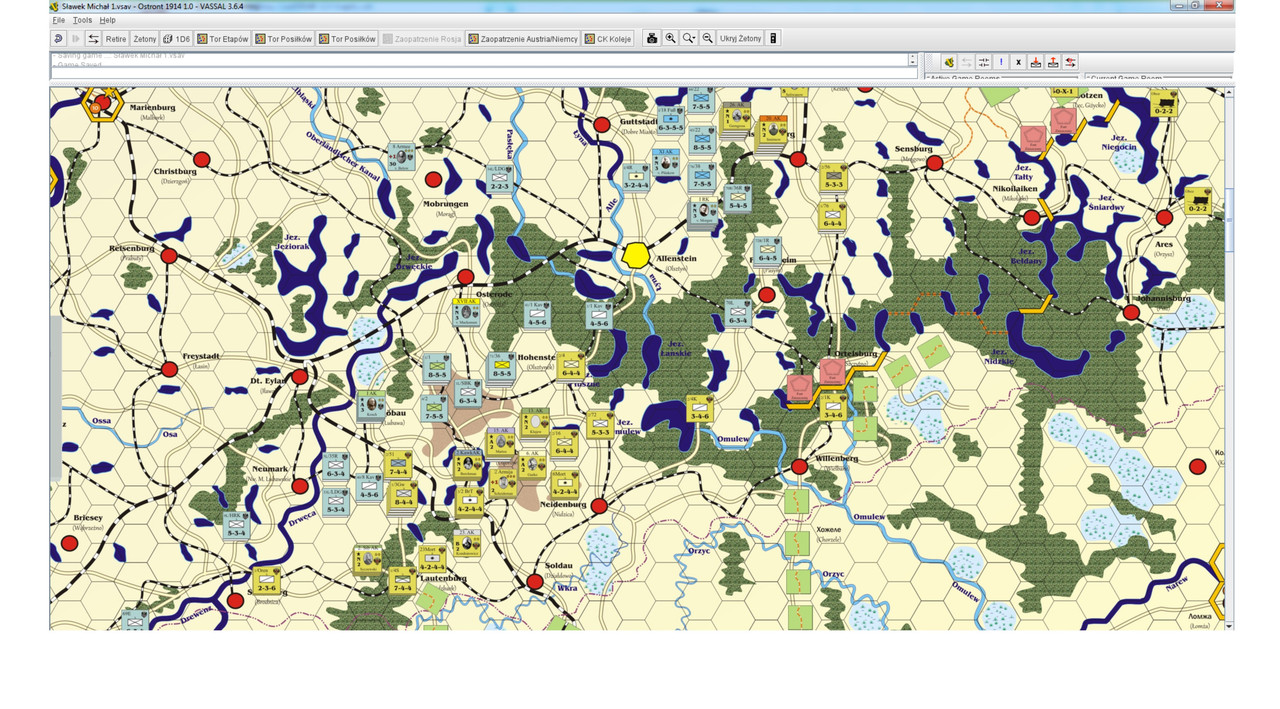
Task: Click the red city dot at Johannisburg
Action: pos(1131,312)
